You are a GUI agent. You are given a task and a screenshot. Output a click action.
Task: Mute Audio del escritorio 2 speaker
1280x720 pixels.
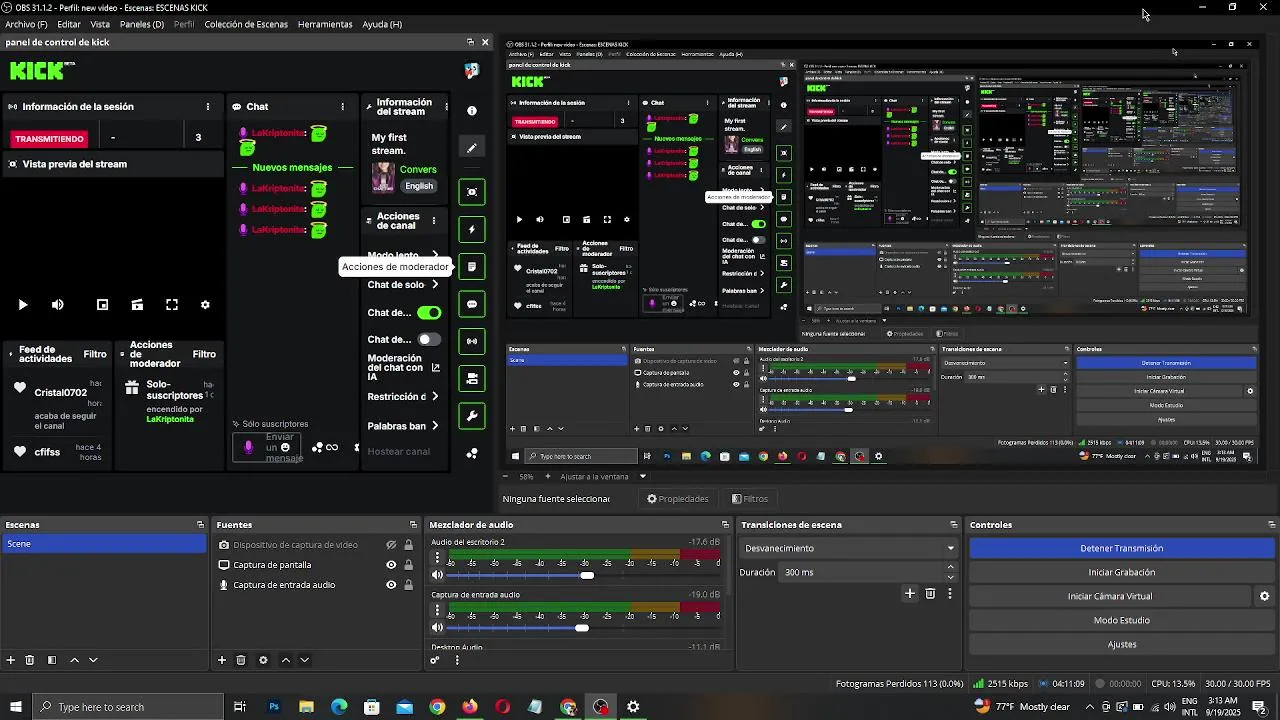coord(437,575)
